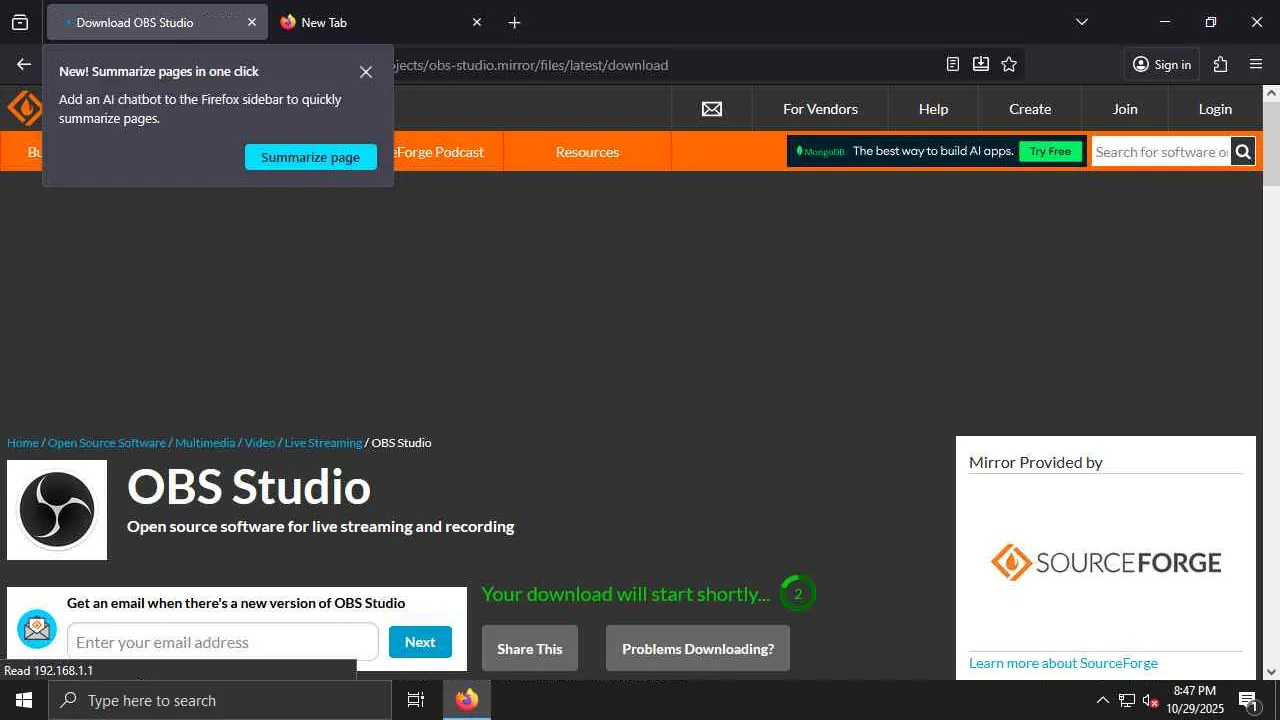This screenshot has height=720, width=1280.
Task: Toggle reader view in the address bar
Action: [x=953, y=64]
